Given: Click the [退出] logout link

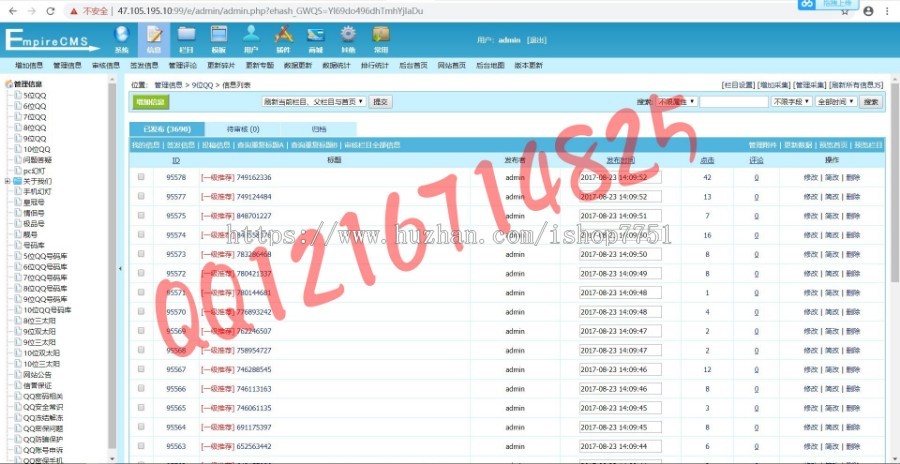Looking at the screenshot, I should coord(537,40).
